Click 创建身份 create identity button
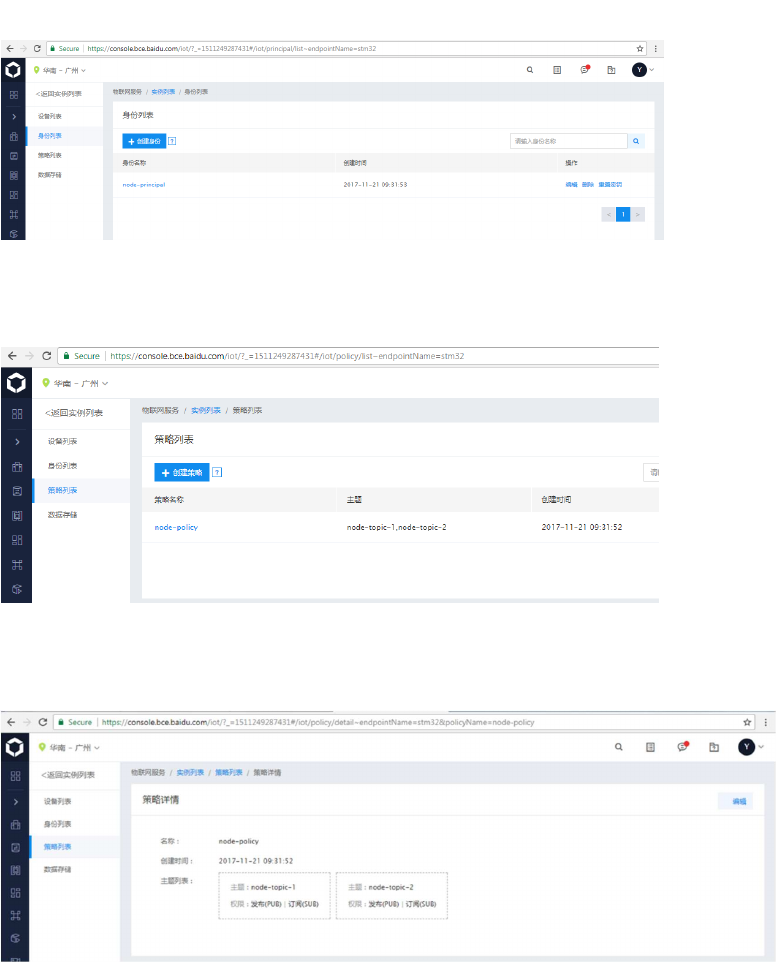The width and height of the screenshot is (776, 962). coord(144,141)
